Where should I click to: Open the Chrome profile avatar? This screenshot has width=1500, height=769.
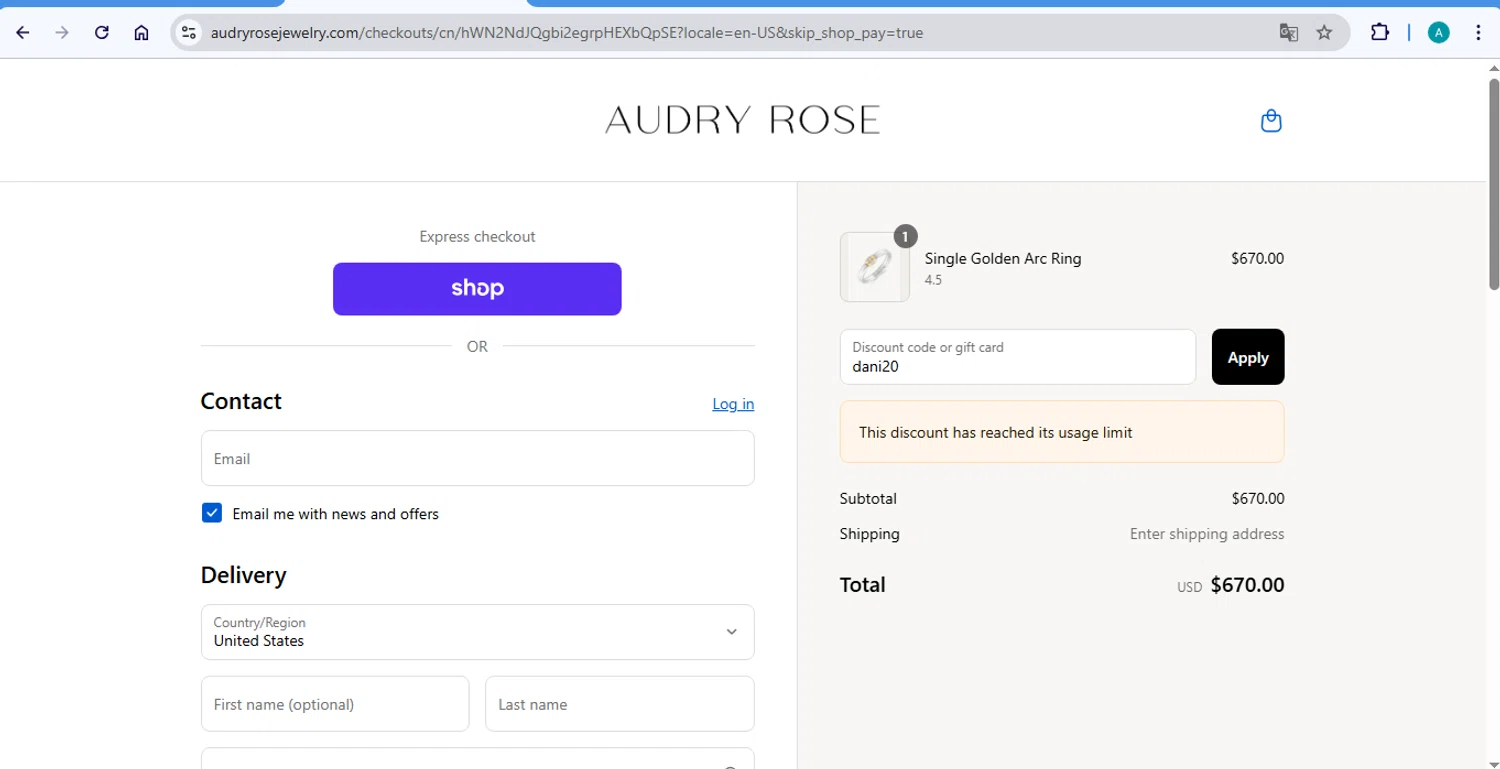(1438, 32)
